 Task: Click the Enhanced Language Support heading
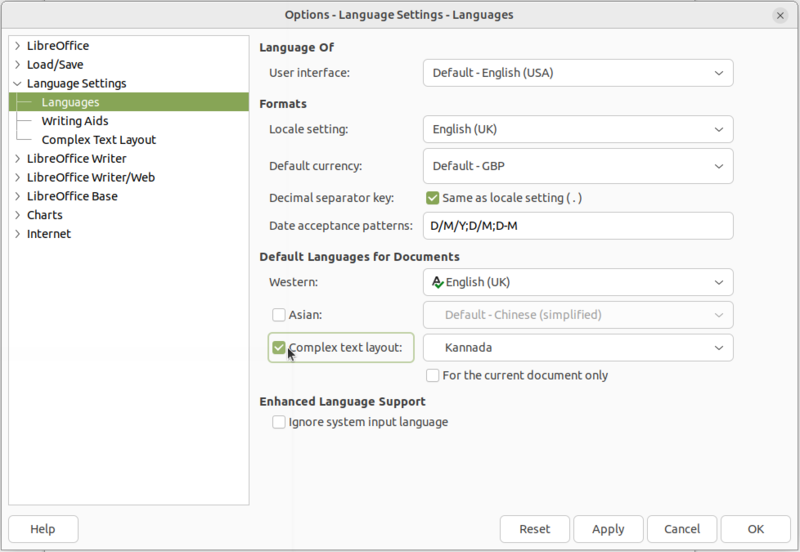[342, 402]
